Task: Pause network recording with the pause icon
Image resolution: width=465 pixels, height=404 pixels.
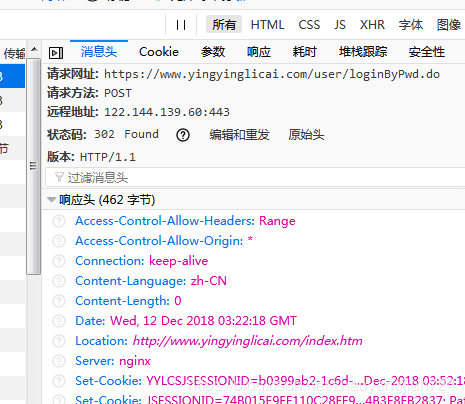Action: pos(181,25)
